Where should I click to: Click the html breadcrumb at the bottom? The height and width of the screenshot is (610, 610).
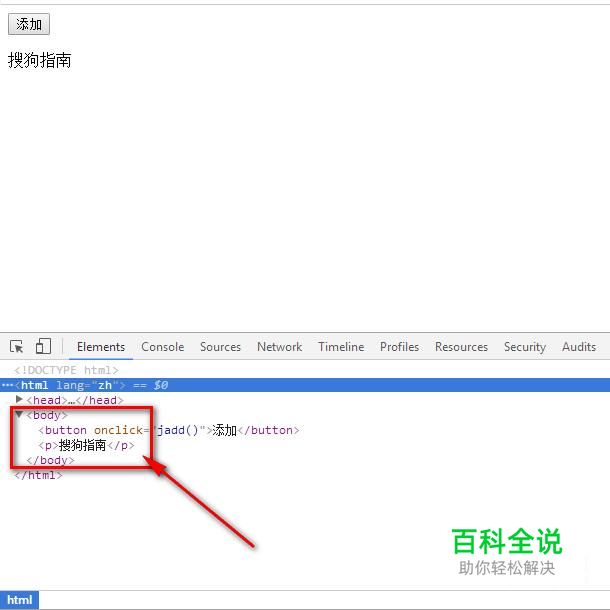(x=19, y=600)
